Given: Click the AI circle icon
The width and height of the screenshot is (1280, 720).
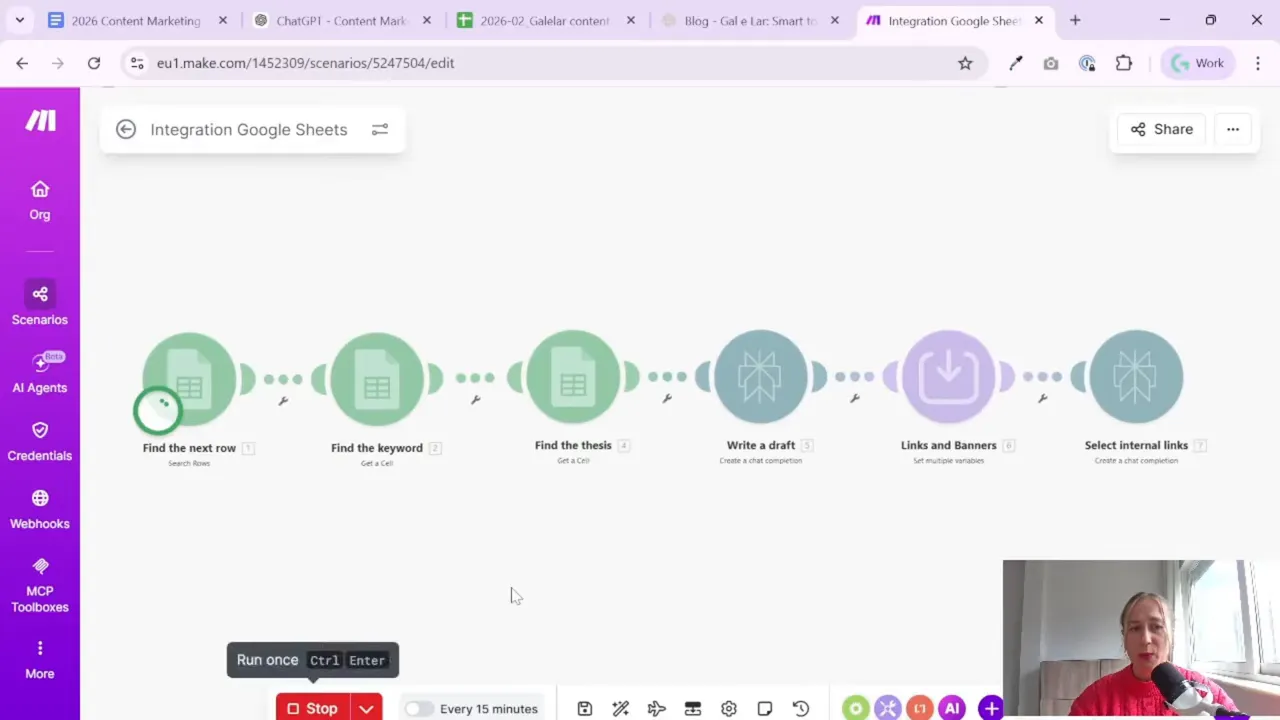Looking at the screenshot, I should 952,709.
